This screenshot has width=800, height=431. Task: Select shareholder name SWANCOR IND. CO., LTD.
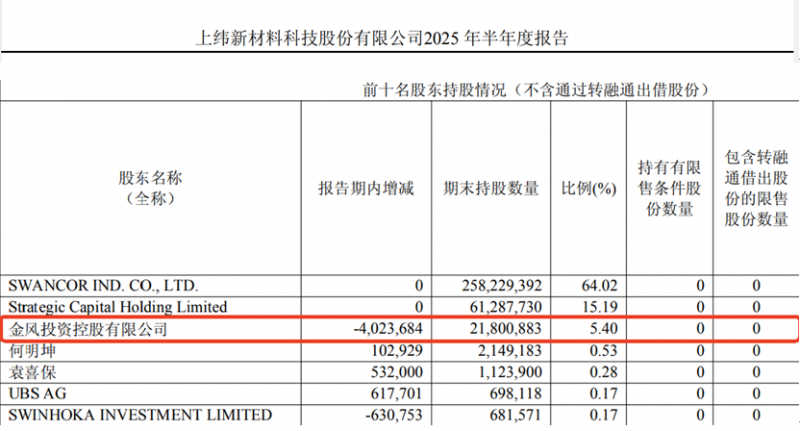click(103, 285)
